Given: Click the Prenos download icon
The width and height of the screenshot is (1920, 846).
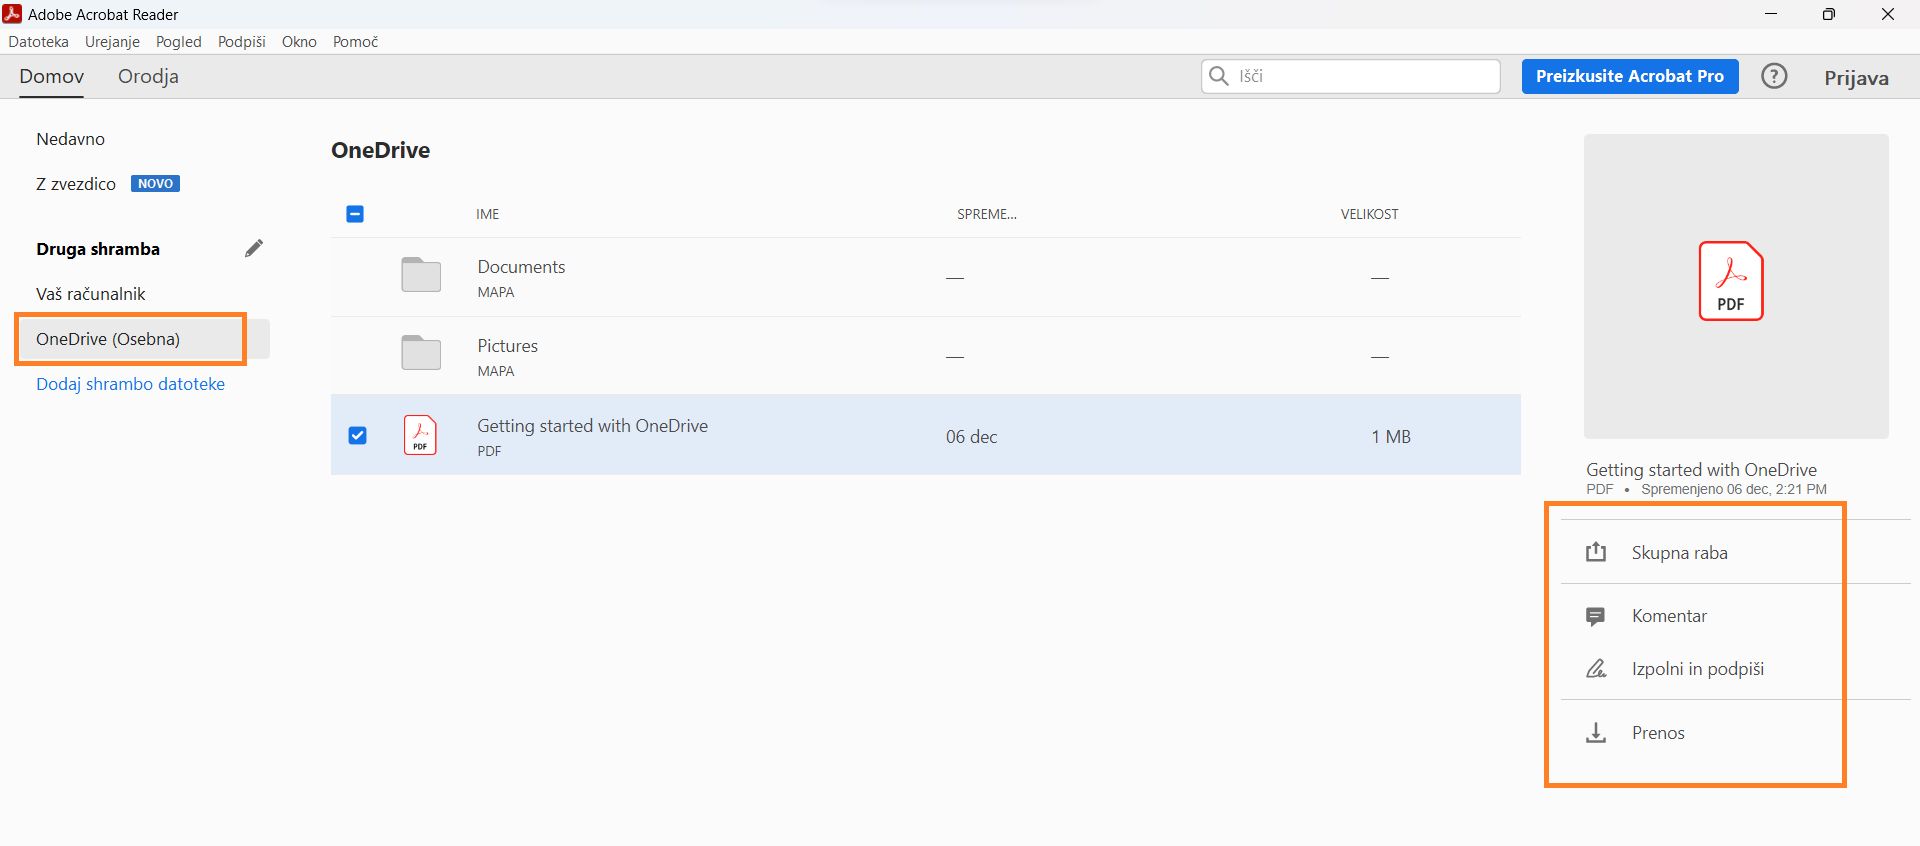Looking at the screenshot, I should point(1596,733).
